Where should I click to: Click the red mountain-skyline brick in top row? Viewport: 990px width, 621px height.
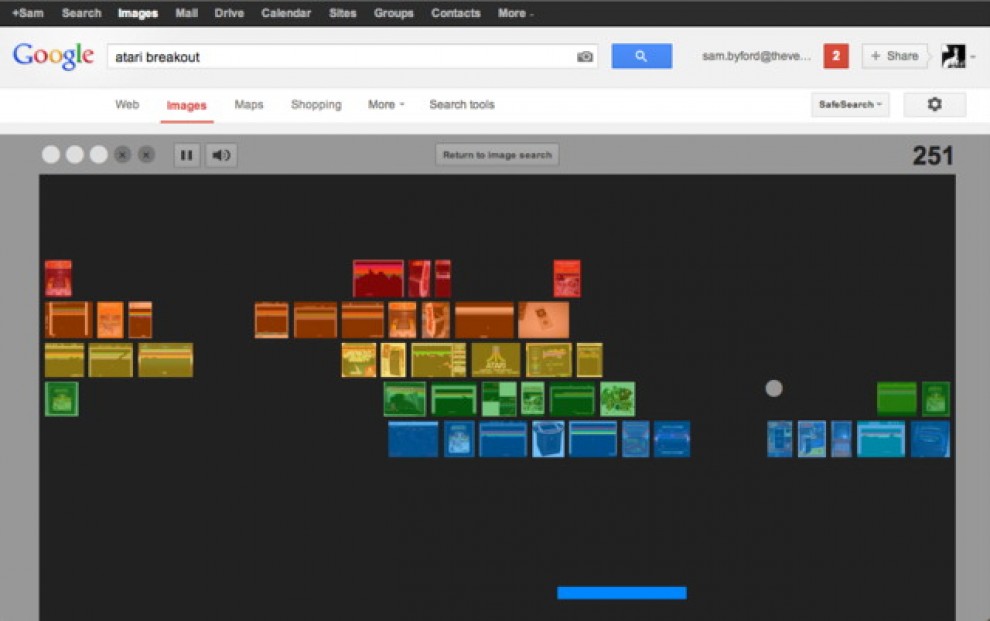click(x=378, y=278)
